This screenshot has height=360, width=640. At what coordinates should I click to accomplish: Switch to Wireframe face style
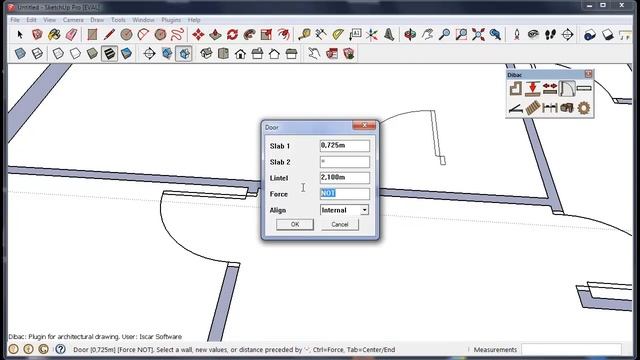[x=58, y=53]
